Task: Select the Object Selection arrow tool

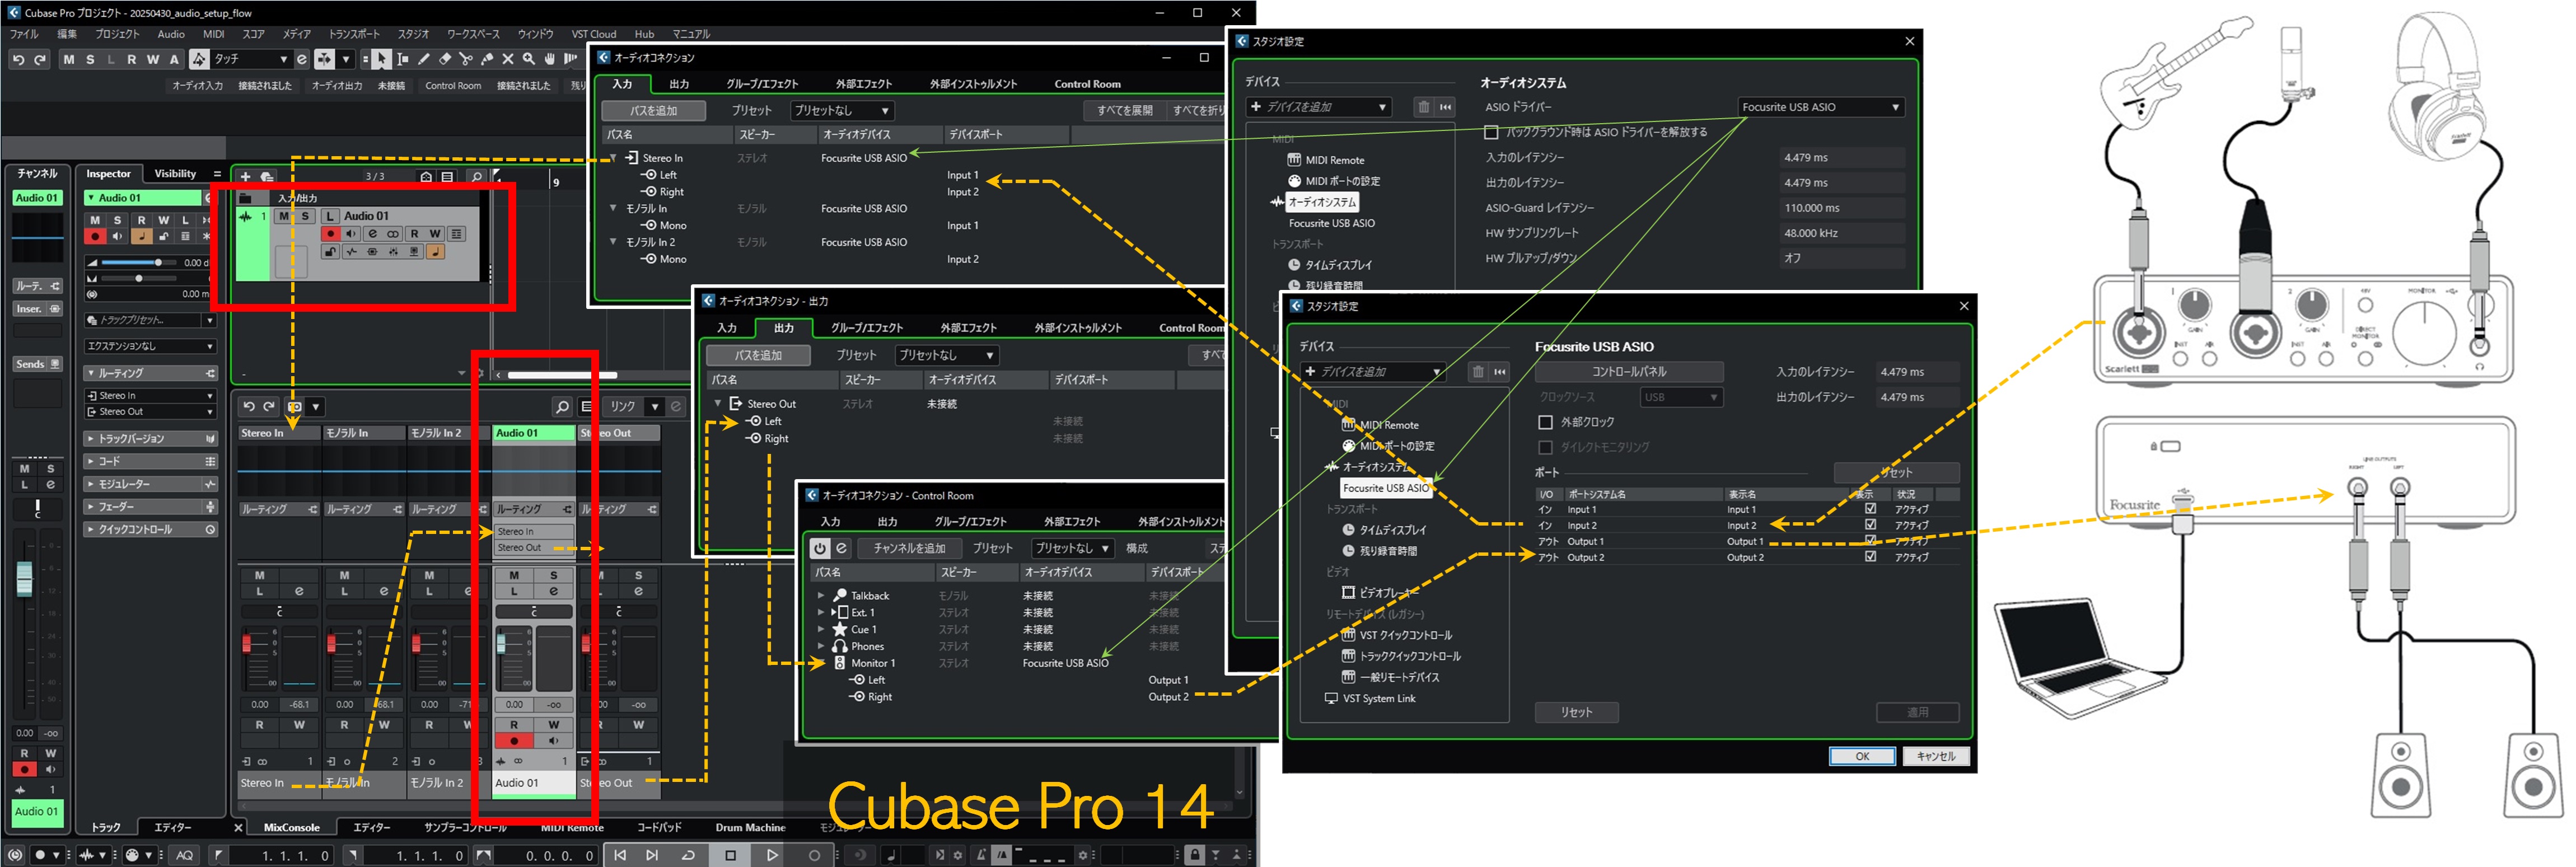Action: tap(382, 60)
